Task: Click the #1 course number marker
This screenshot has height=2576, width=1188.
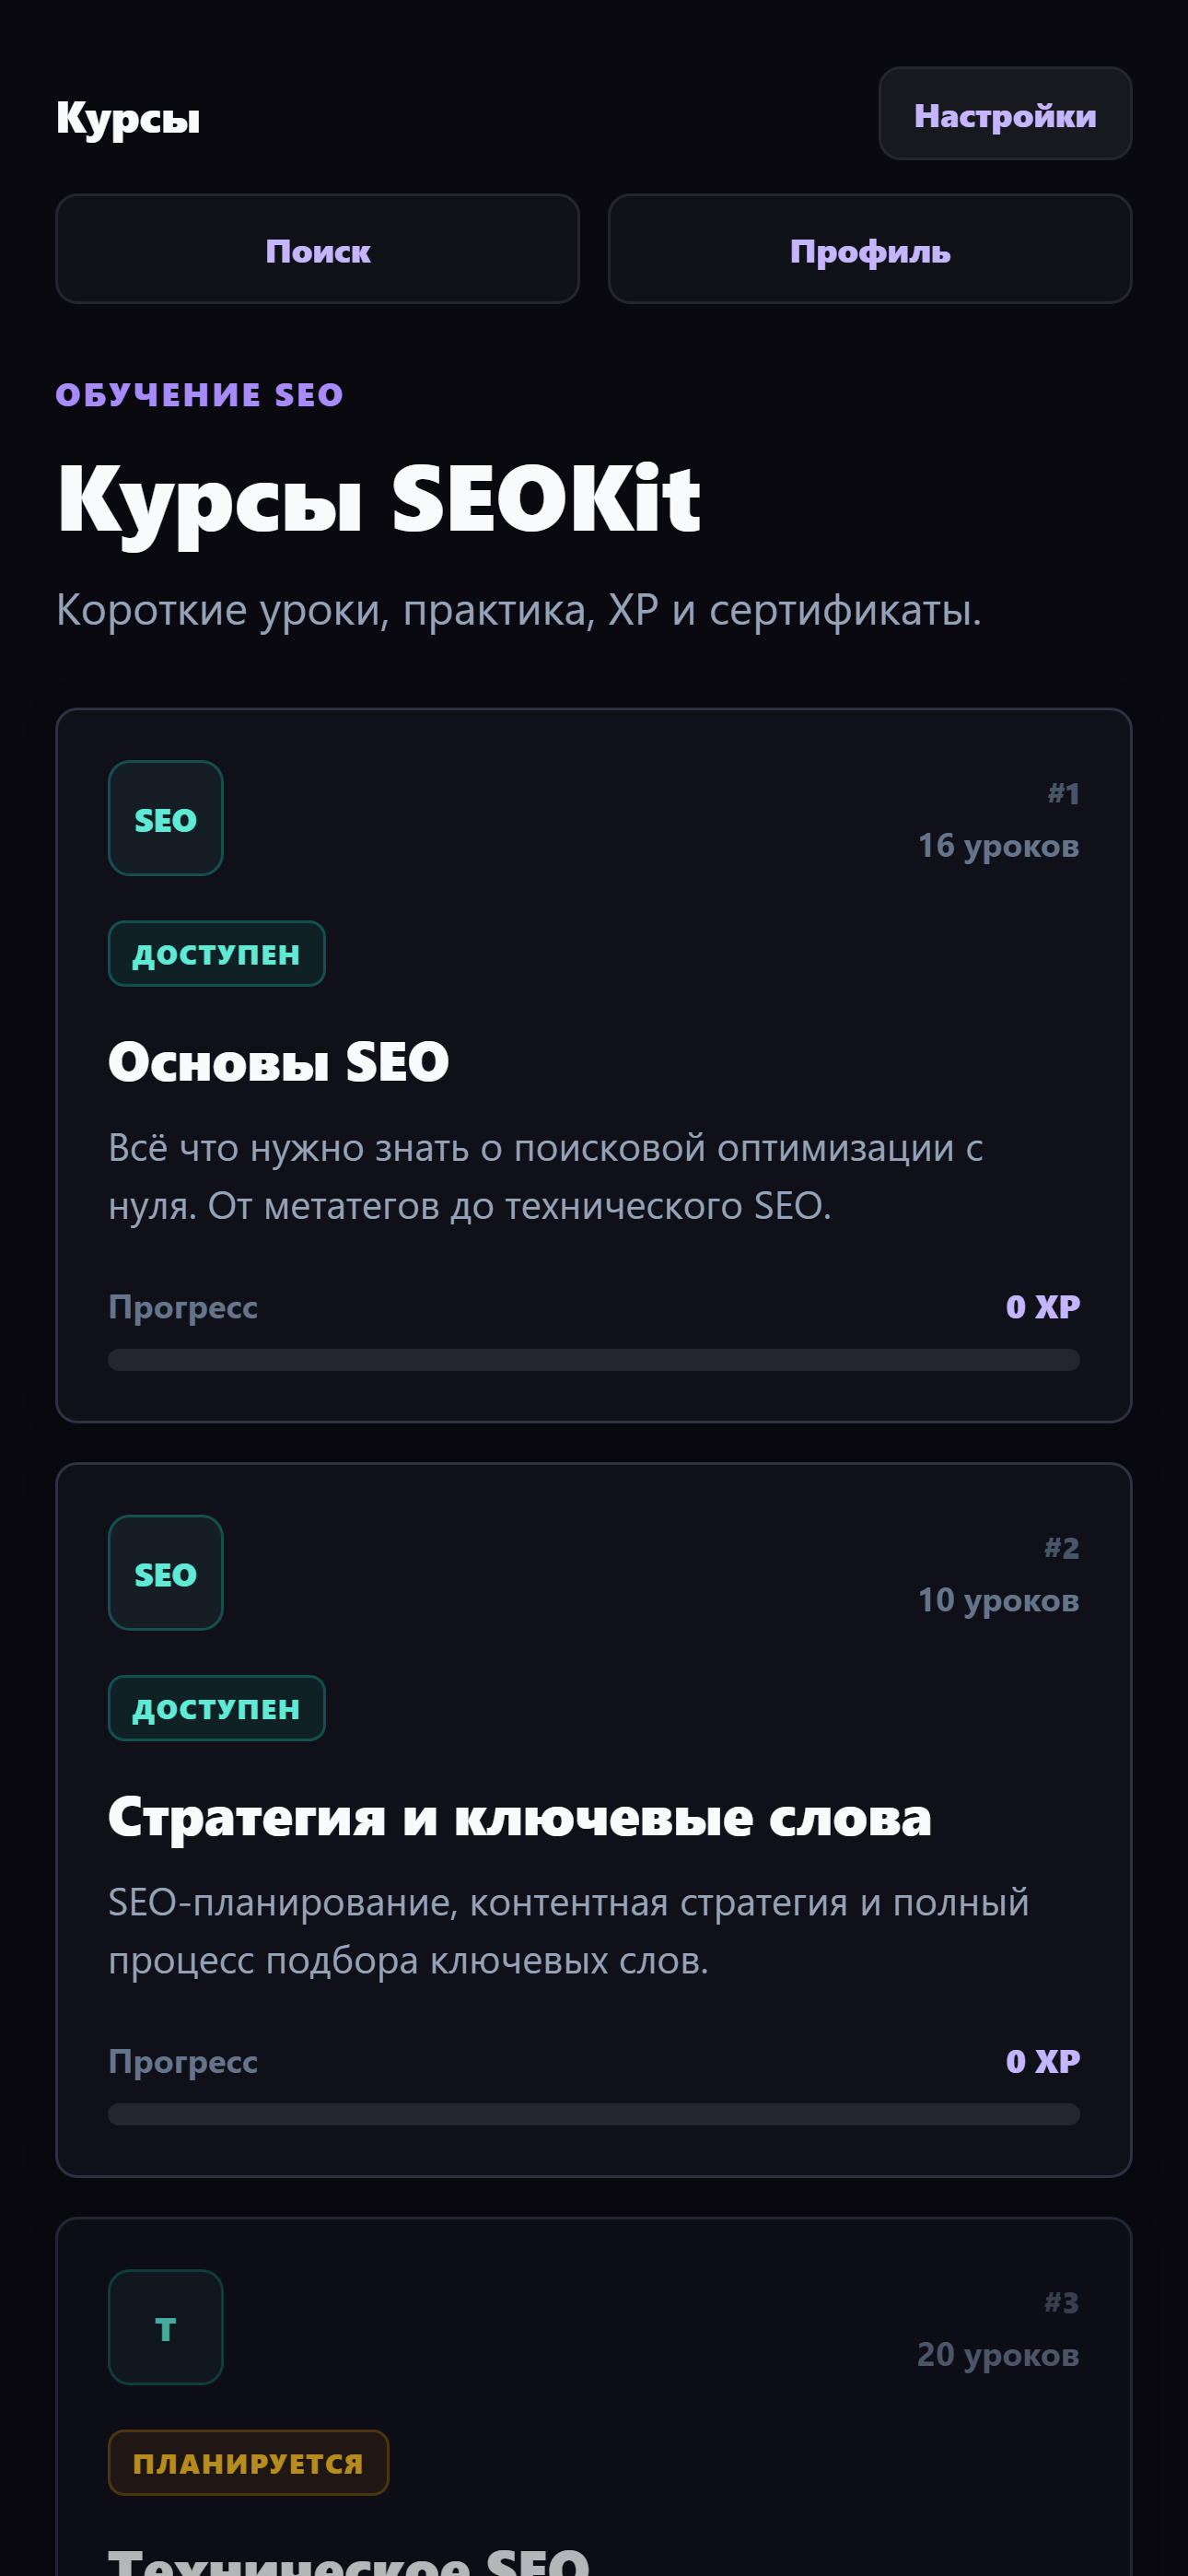Action: click(x=1062, y=795)
